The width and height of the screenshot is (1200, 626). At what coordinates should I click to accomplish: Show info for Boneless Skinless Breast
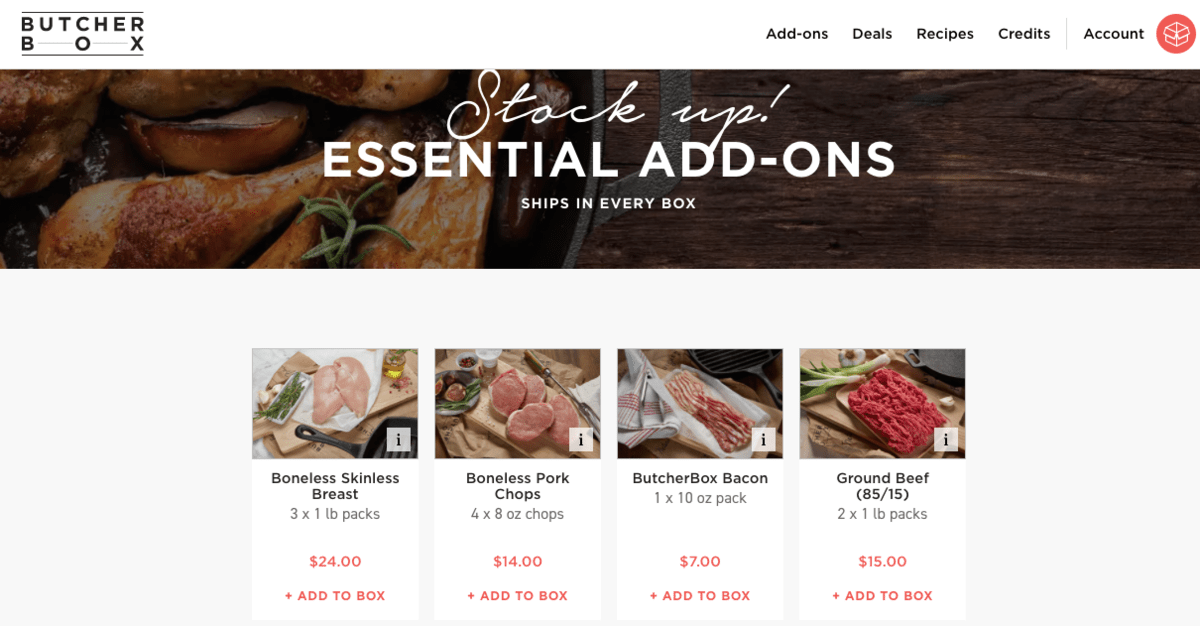point(398,440)
